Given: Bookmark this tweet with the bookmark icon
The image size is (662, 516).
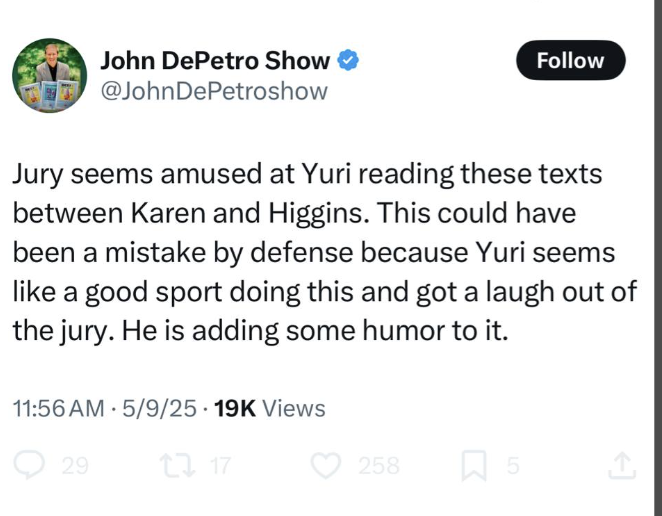Looking at the screenshot, I should pos(476,464).
